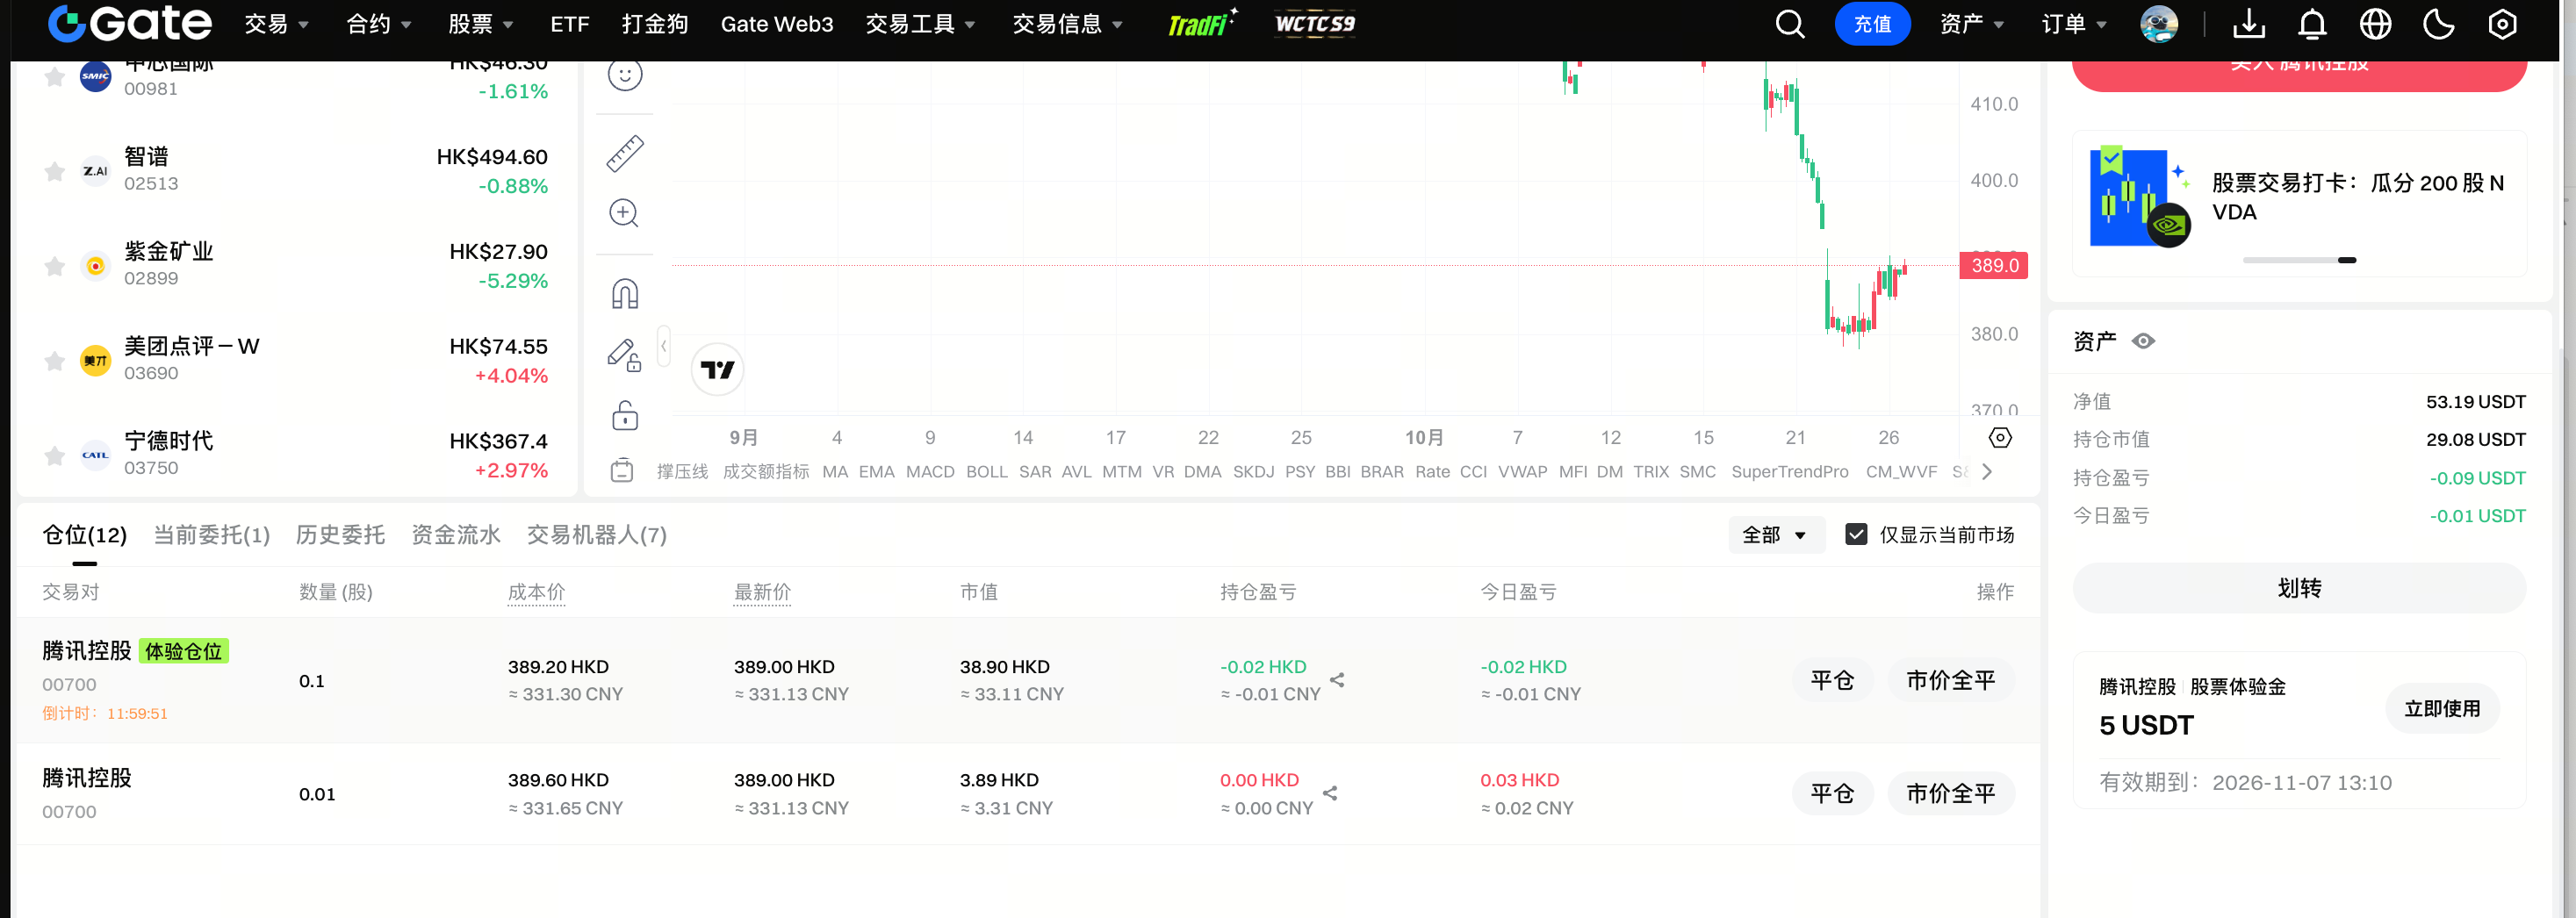Expand the 订单 header dropdown
This screenshot has width=2576, height=918.
(x=2074, y=24)
